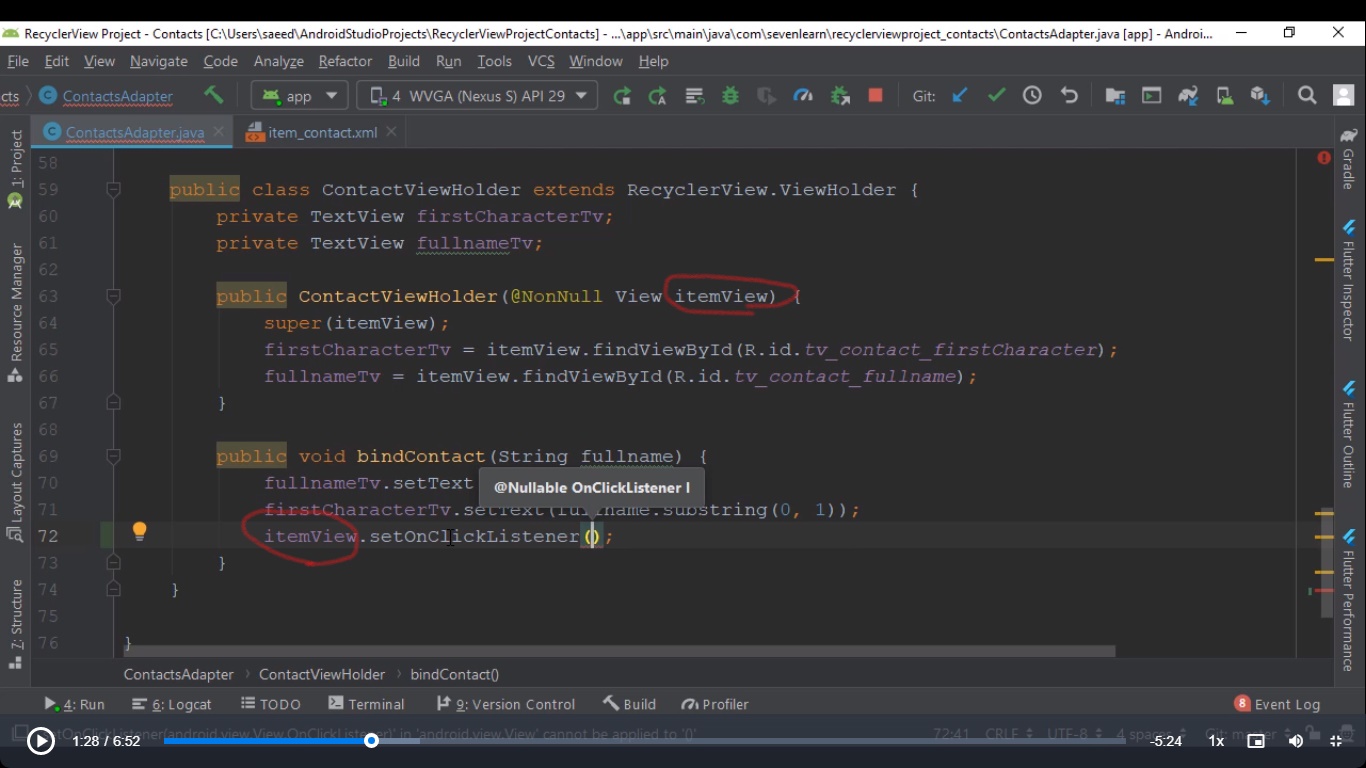
Task: Open the playback speed 1x selector
Action: point(1216,741)
